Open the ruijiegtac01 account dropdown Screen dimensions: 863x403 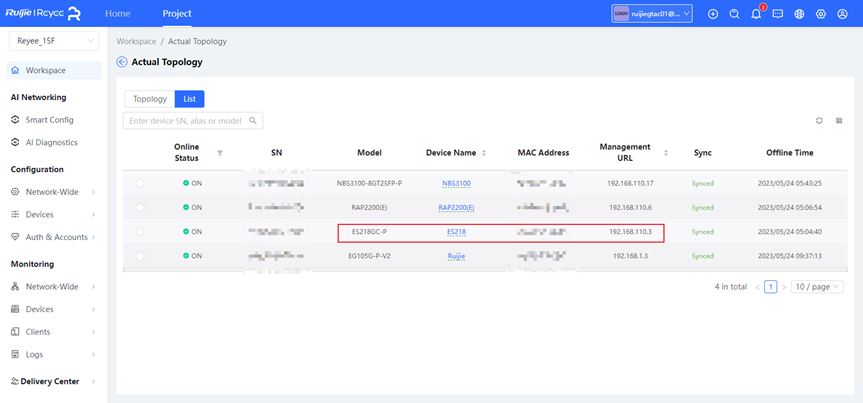point(652,14)
